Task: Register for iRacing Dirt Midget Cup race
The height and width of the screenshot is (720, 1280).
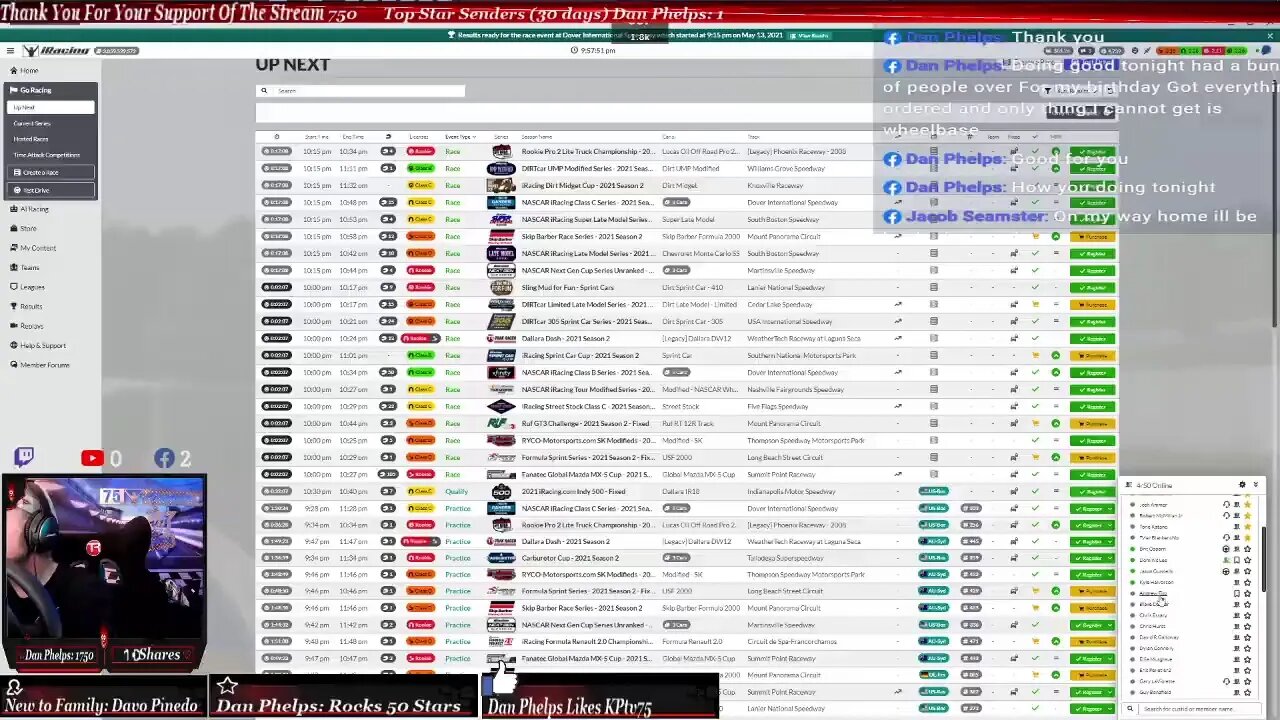Action: coord(1092,186)
